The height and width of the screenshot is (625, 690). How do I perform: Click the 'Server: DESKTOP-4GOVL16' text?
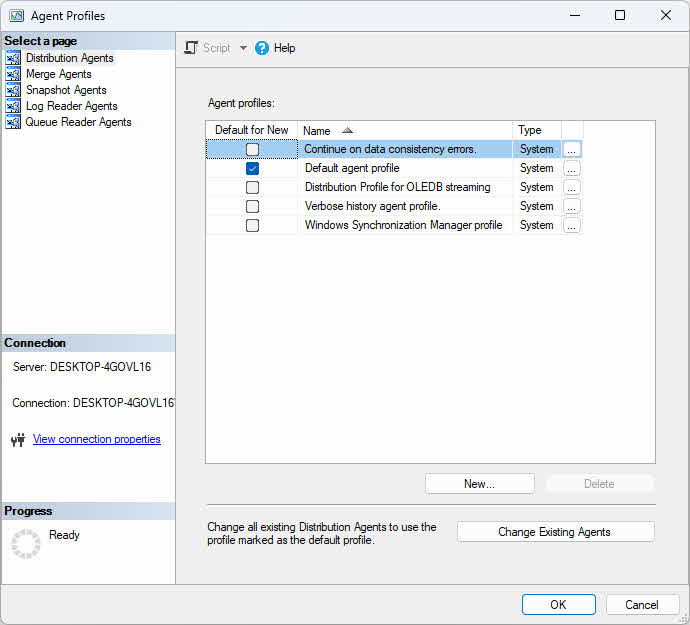pos(82,367)
